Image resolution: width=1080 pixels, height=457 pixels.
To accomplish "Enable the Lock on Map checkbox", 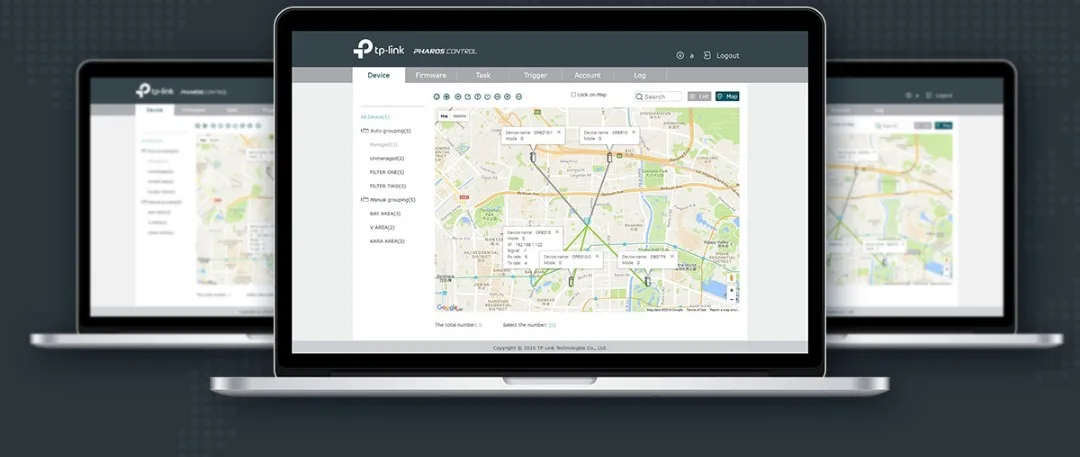I will point(573,95).
